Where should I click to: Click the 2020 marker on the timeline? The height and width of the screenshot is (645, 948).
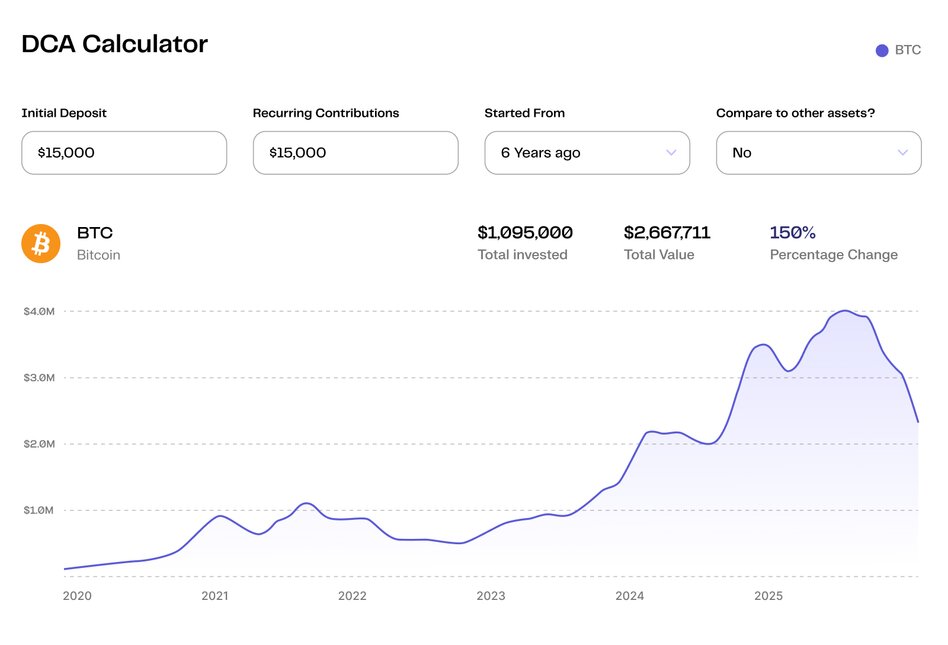[76, 596]
